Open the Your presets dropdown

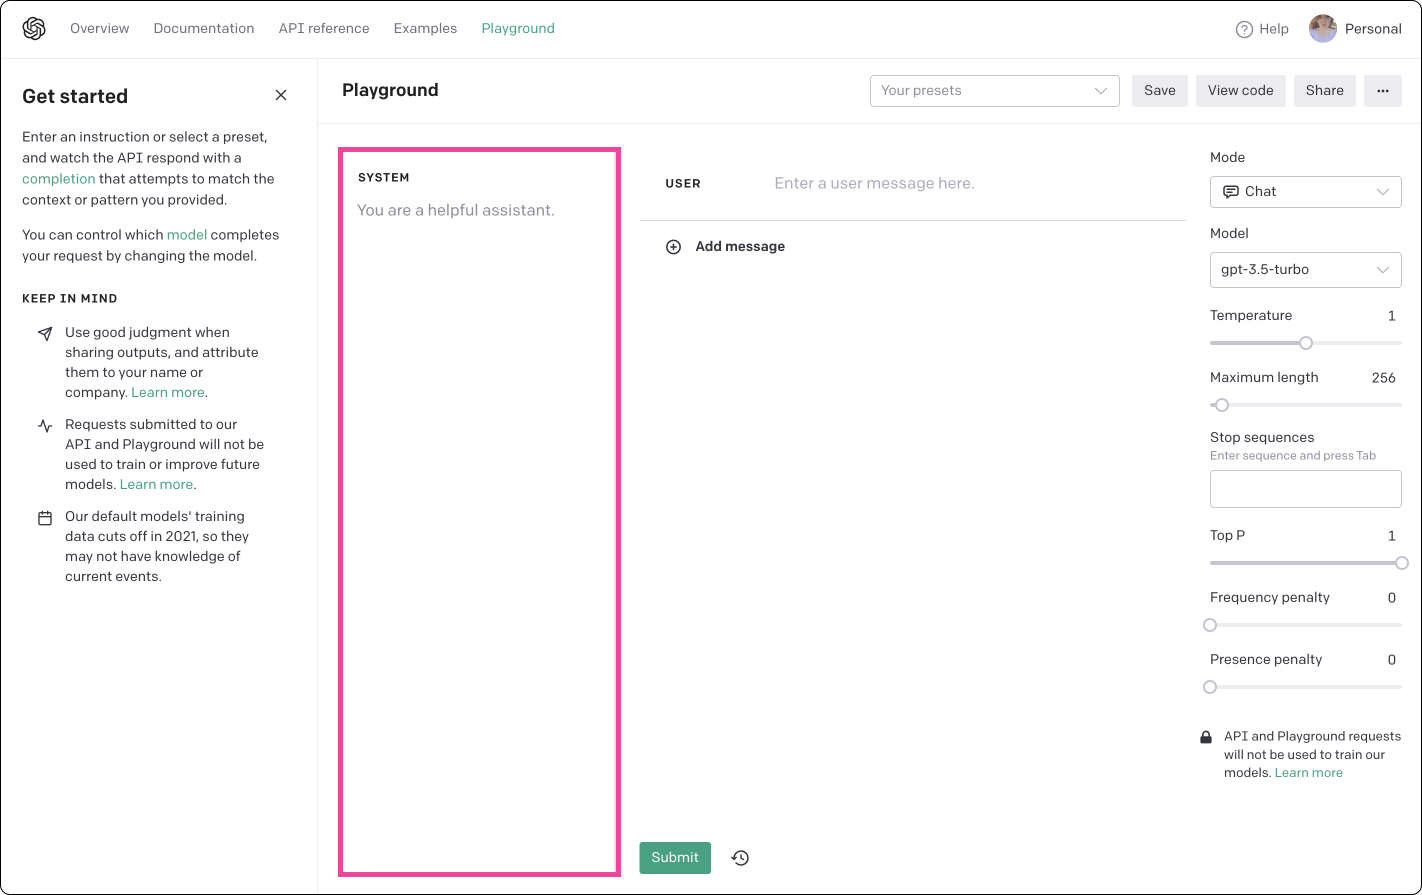995,90
